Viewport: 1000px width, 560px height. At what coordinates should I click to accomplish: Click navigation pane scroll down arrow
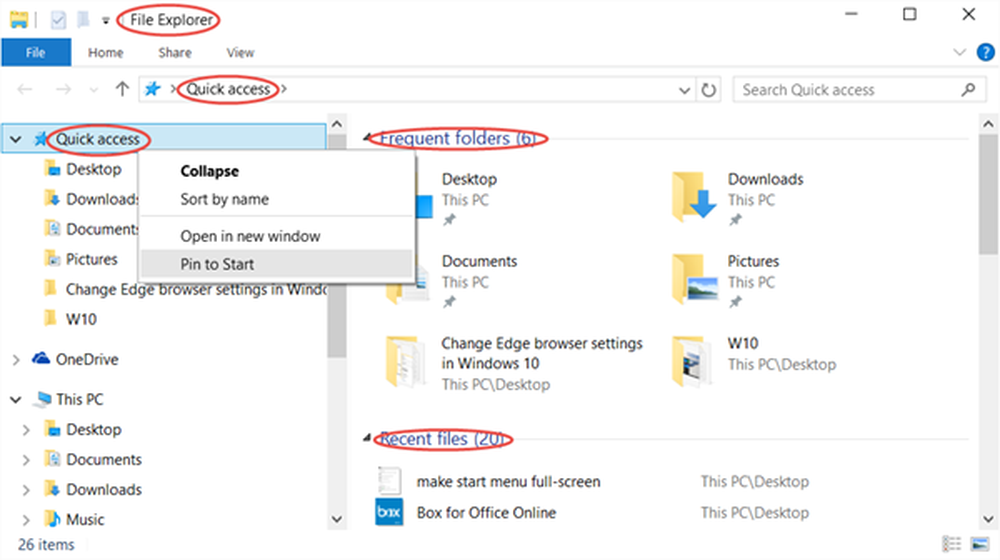(x=337, y=520)
